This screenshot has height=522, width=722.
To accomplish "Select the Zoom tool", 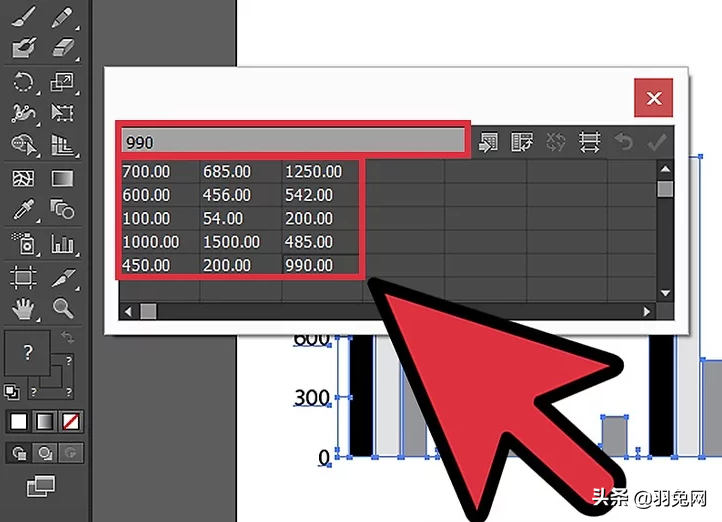I will click(63, 308).
